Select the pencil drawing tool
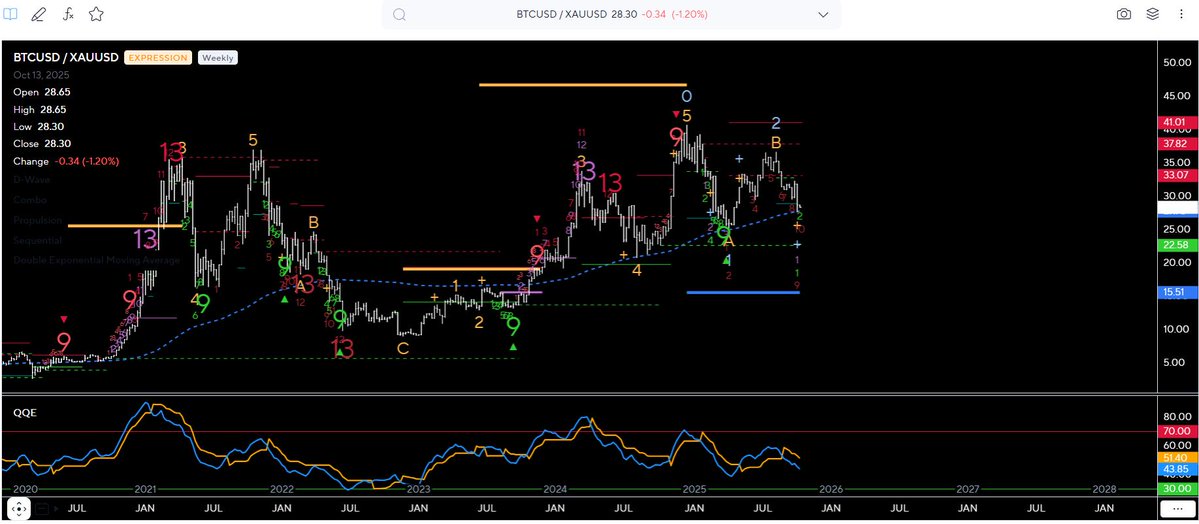Screen dimensions: 1199x524 39,14
